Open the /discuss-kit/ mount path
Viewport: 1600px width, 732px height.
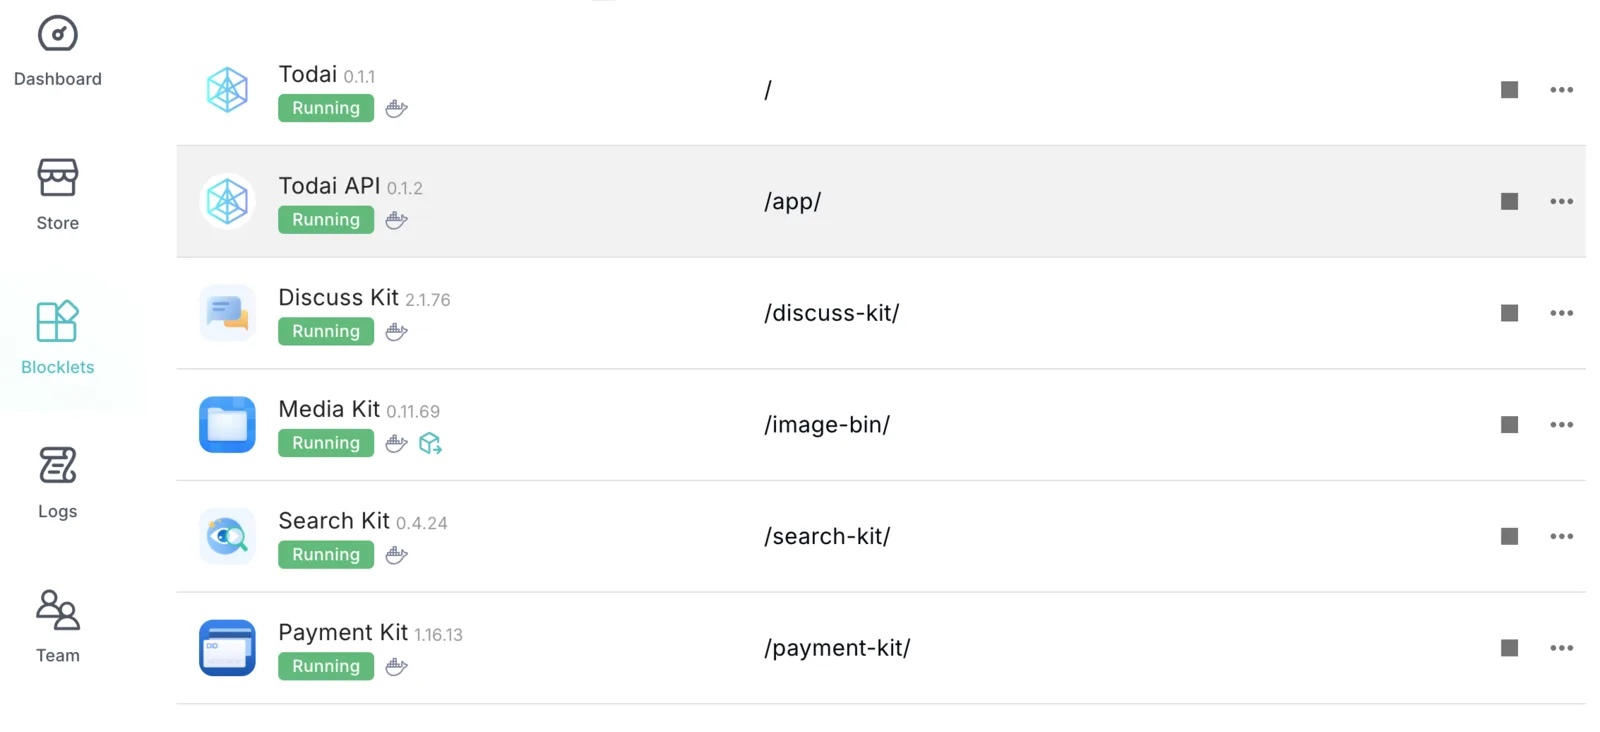pyautogui.click(x=831, y=313)
